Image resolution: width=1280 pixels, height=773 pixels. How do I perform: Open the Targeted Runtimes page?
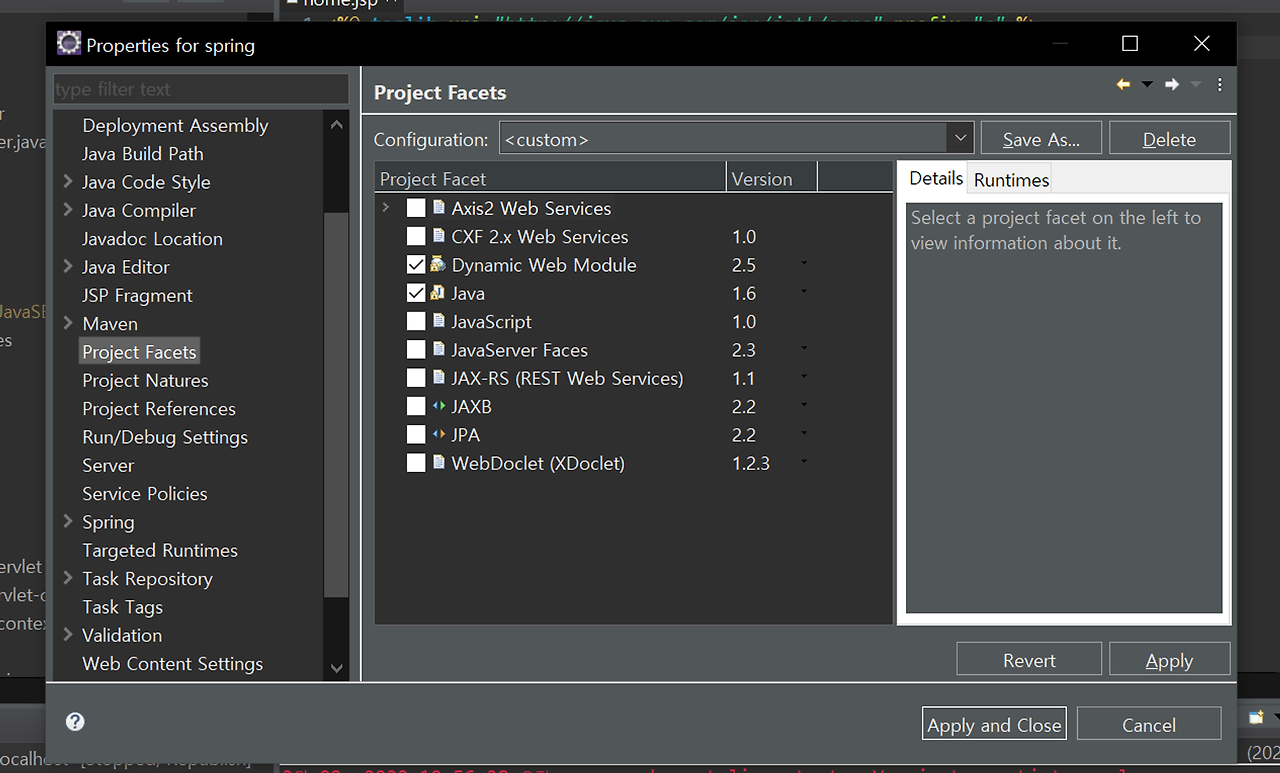[x=160, y=550]
